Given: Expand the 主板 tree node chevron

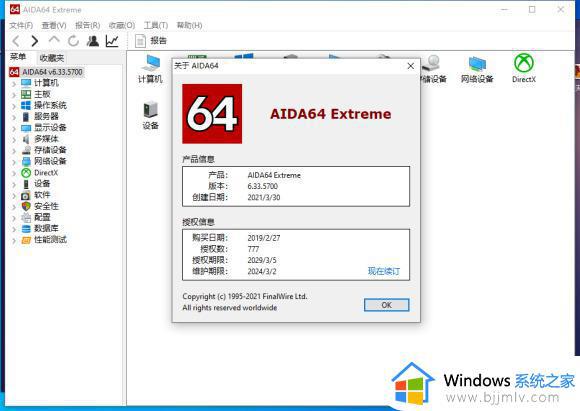Looking at the screenshot, I should pos(14,95).
